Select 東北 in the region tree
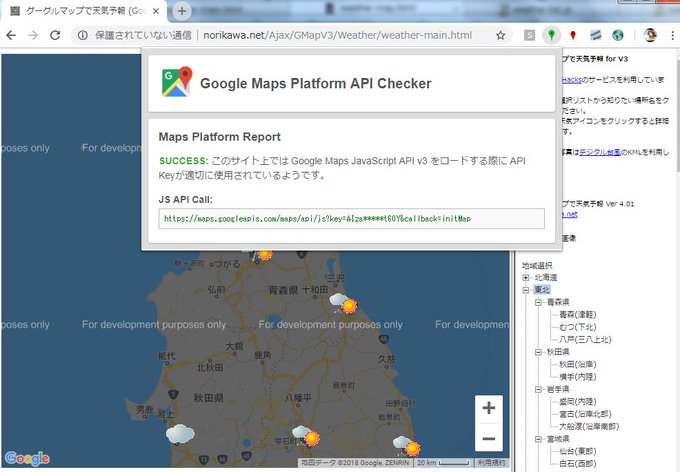This screenshot has height=472, width=680. (542, 290)
